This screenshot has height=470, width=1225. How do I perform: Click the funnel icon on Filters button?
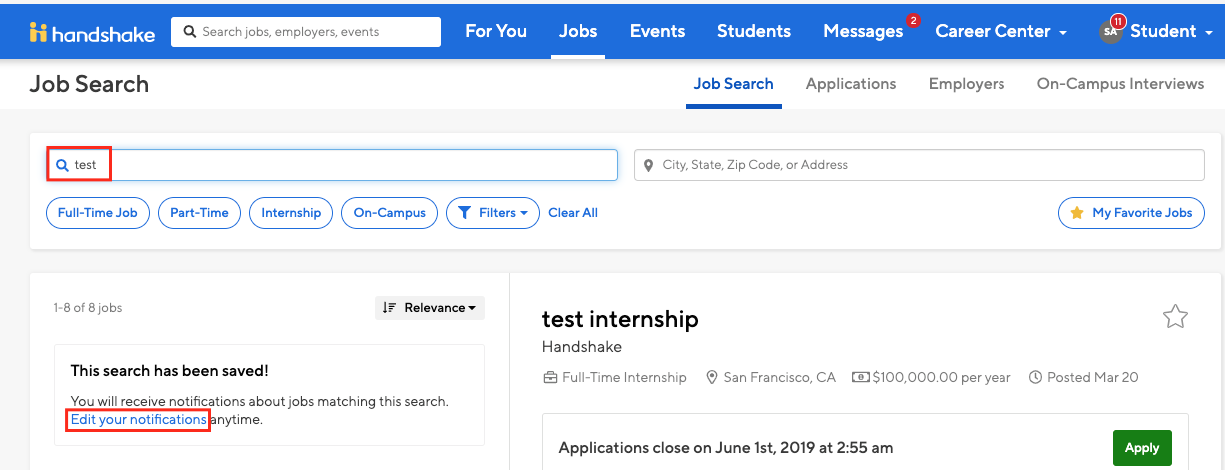[x=465, y=213]
